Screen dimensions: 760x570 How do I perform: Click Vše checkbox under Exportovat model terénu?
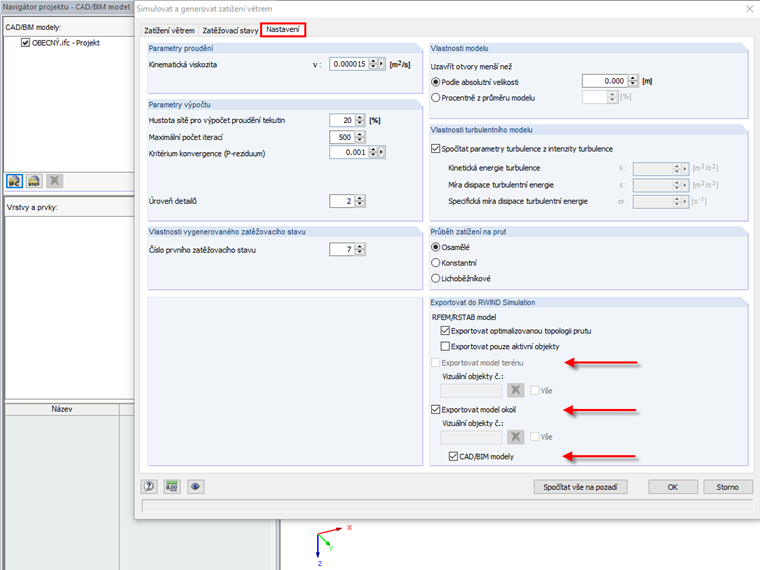[535, 390]
